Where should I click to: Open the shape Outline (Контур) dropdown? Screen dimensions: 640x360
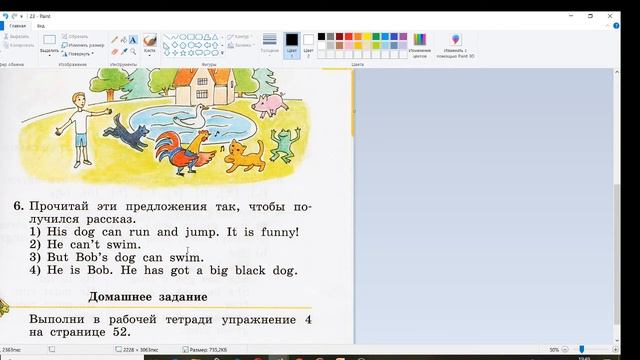coord(240,36)
